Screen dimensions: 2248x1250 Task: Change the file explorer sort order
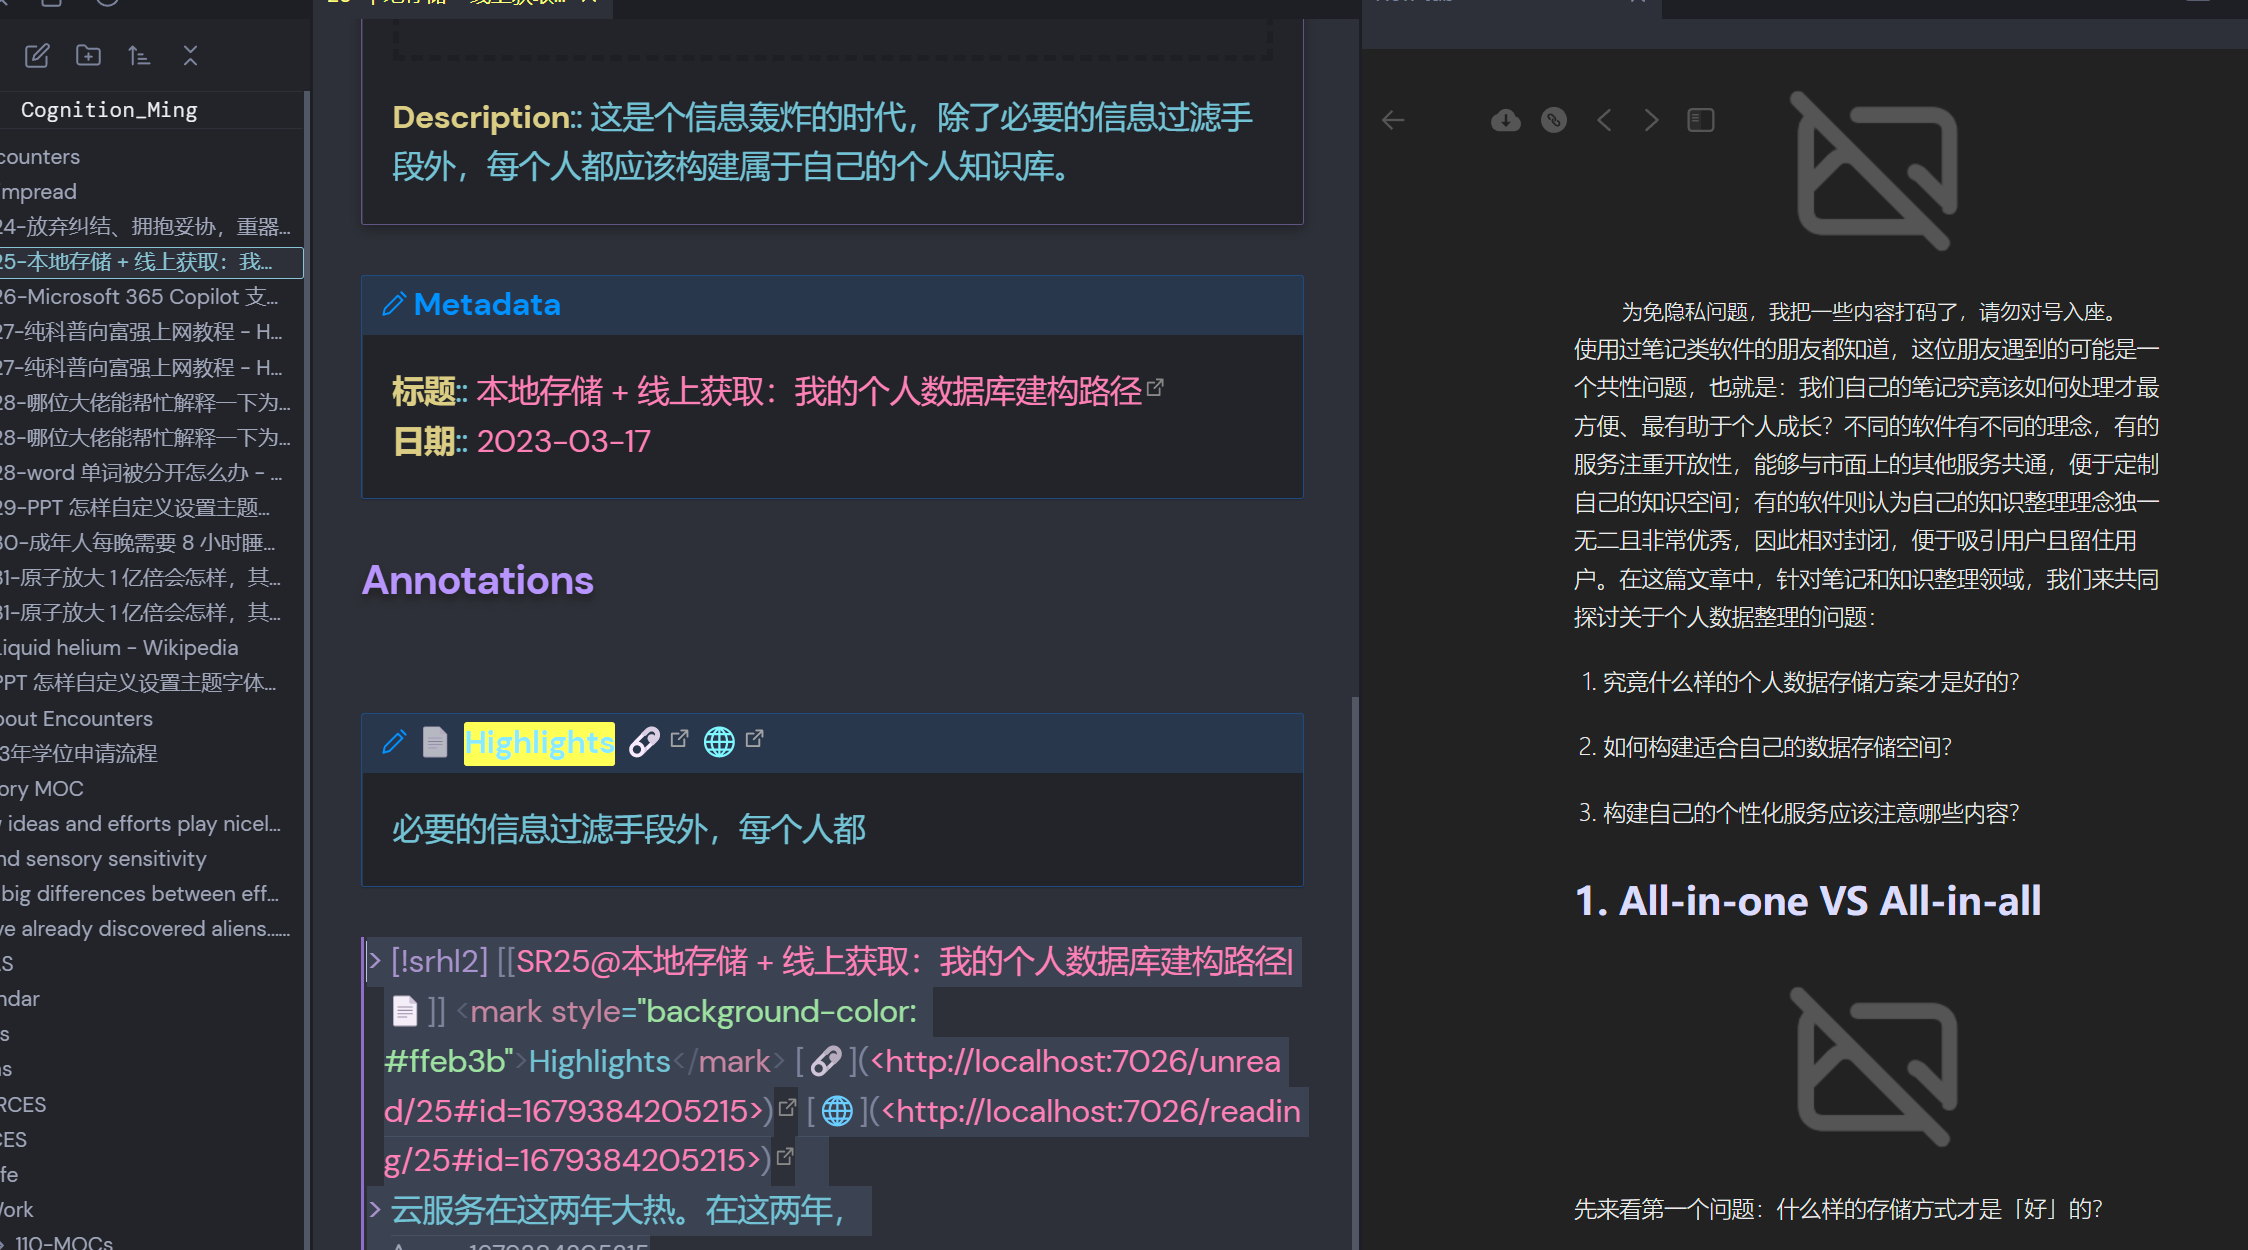coord(139,56)
